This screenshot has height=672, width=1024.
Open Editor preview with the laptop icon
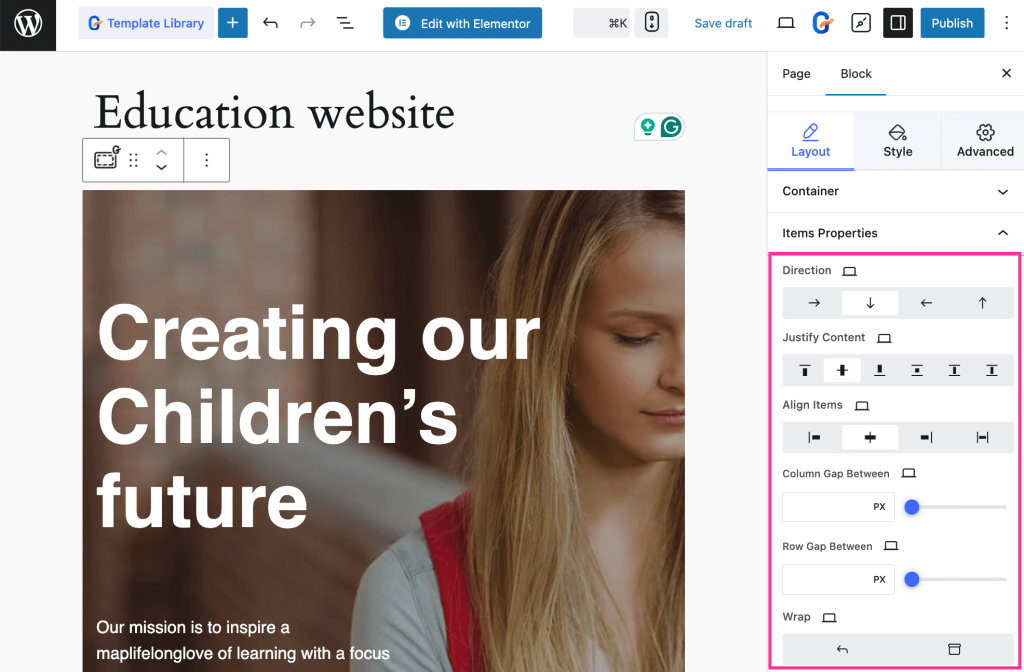pos(785,22)
